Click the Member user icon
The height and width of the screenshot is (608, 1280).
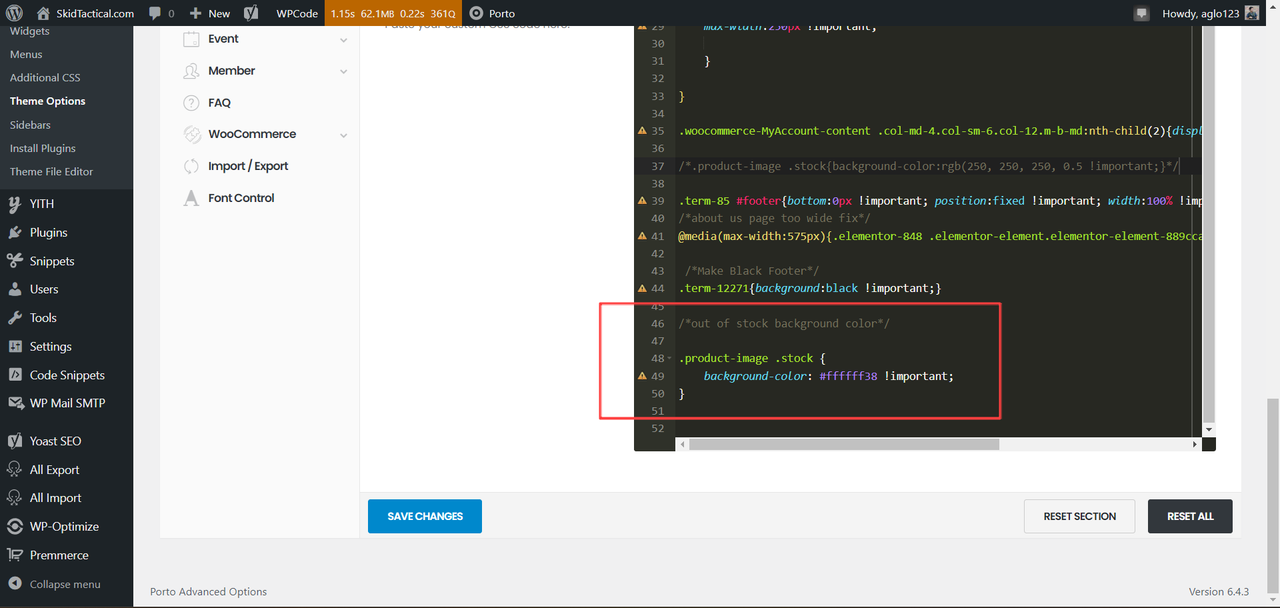191,71
